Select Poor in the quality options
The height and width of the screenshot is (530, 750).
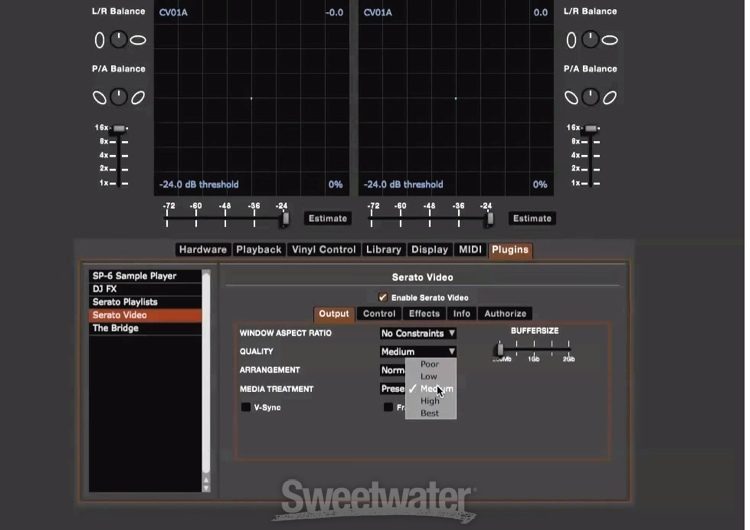429,365
